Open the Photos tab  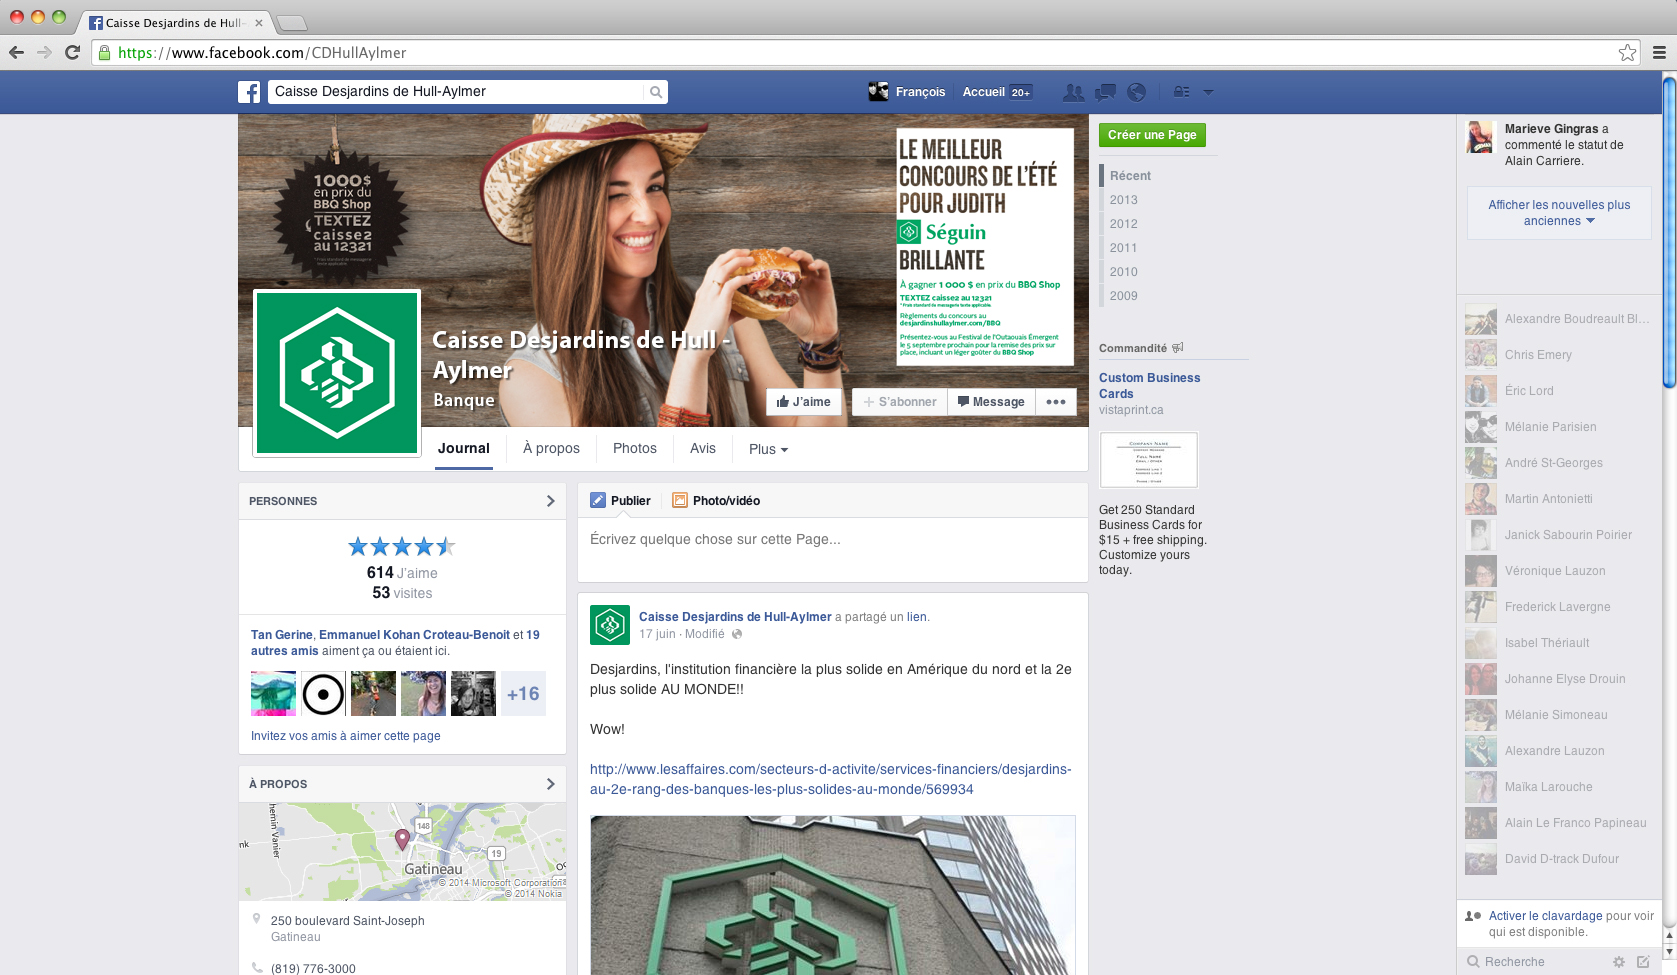635,449
